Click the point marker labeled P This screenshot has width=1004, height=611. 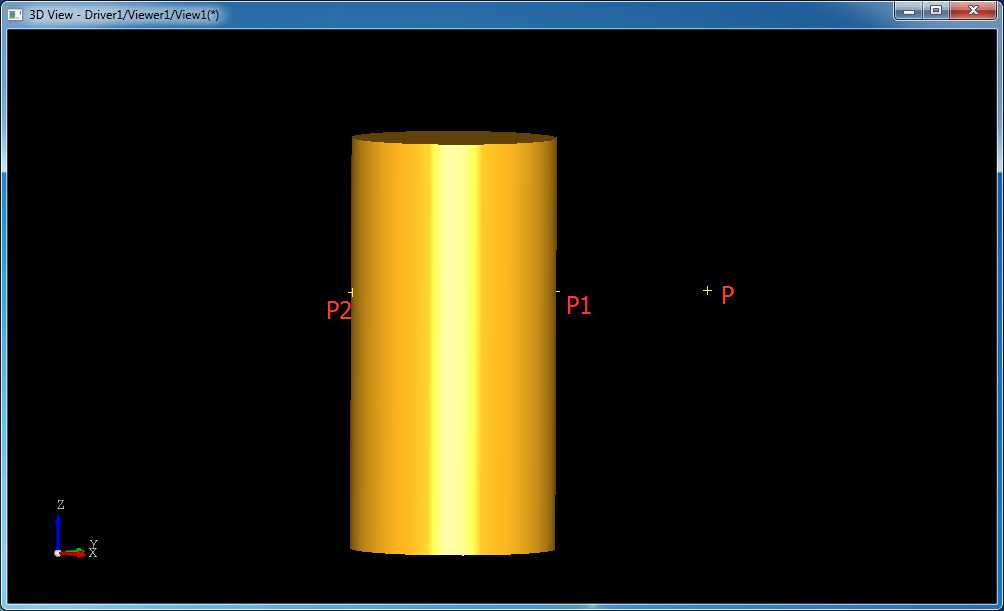[x=707, y=291]
